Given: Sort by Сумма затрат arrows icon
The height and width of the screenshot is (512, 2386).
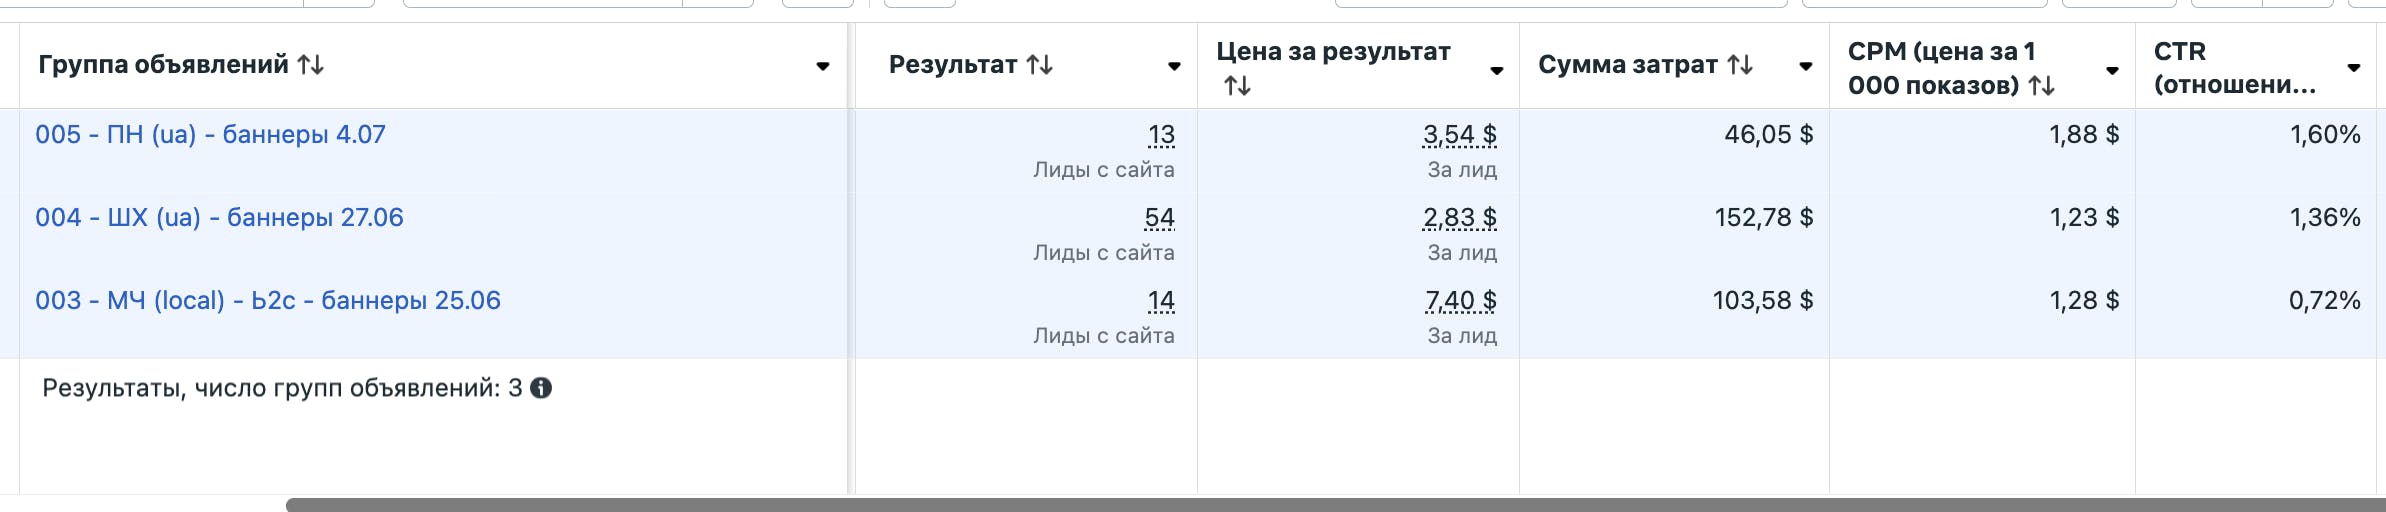Looking at the screenshot, I should click(x=1740, y=65).
